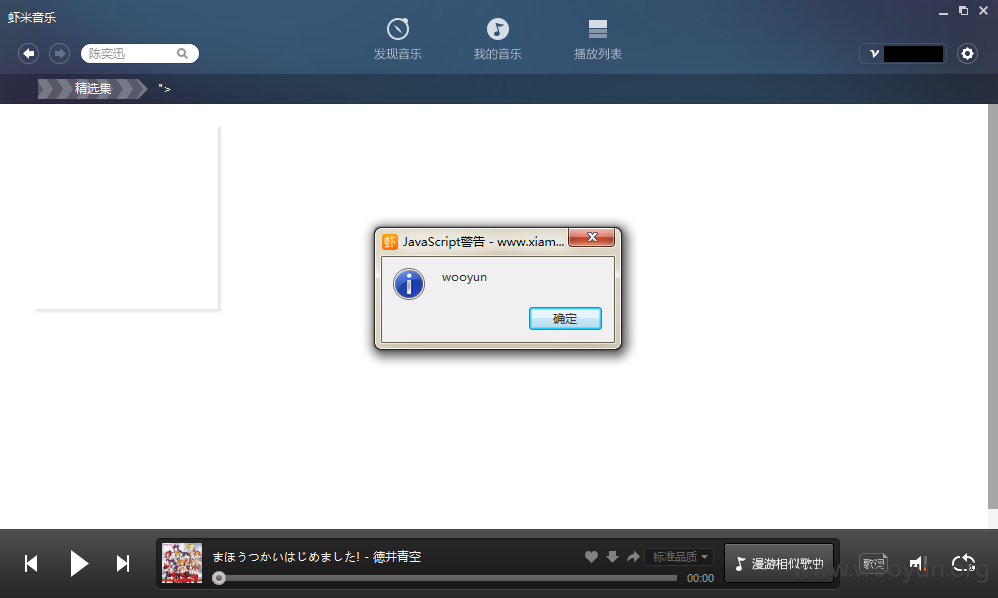Open the 标准品质 quality dropdown

(679, 557)
